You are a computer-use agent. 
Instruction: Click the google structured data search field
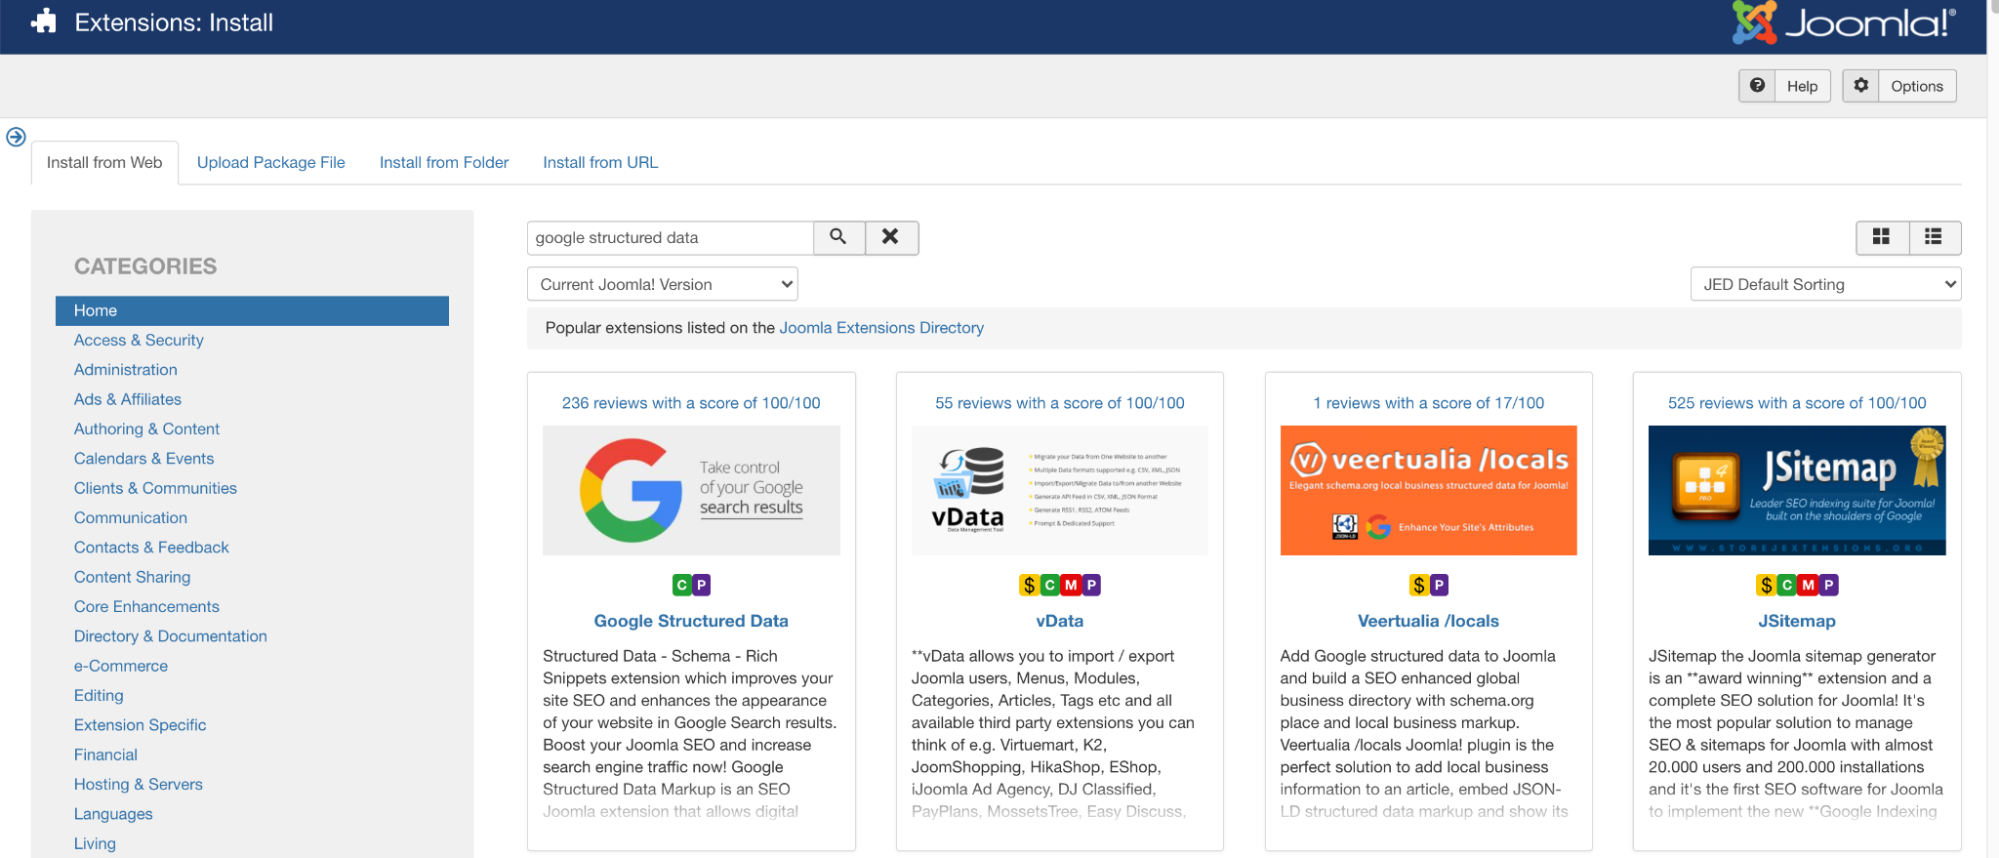[670, 238]
